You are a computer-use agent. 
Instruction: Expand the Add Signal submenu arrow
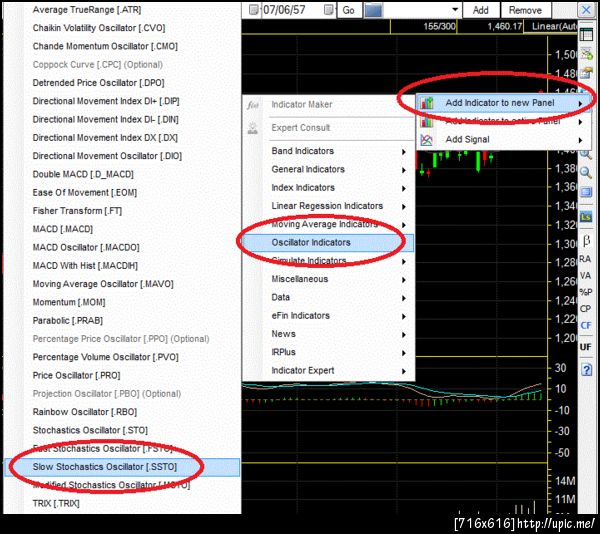(x=580, y=140)
